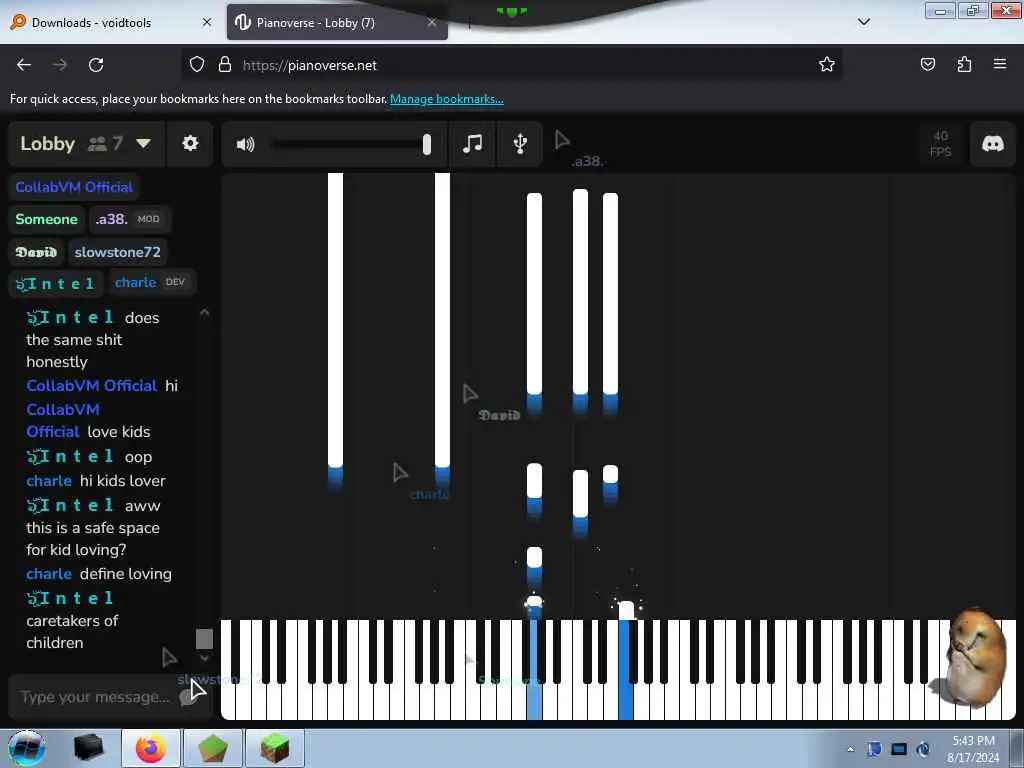Open the Manage bookmarks link
Screen dimensions: 1024x768
coord(447,99)
